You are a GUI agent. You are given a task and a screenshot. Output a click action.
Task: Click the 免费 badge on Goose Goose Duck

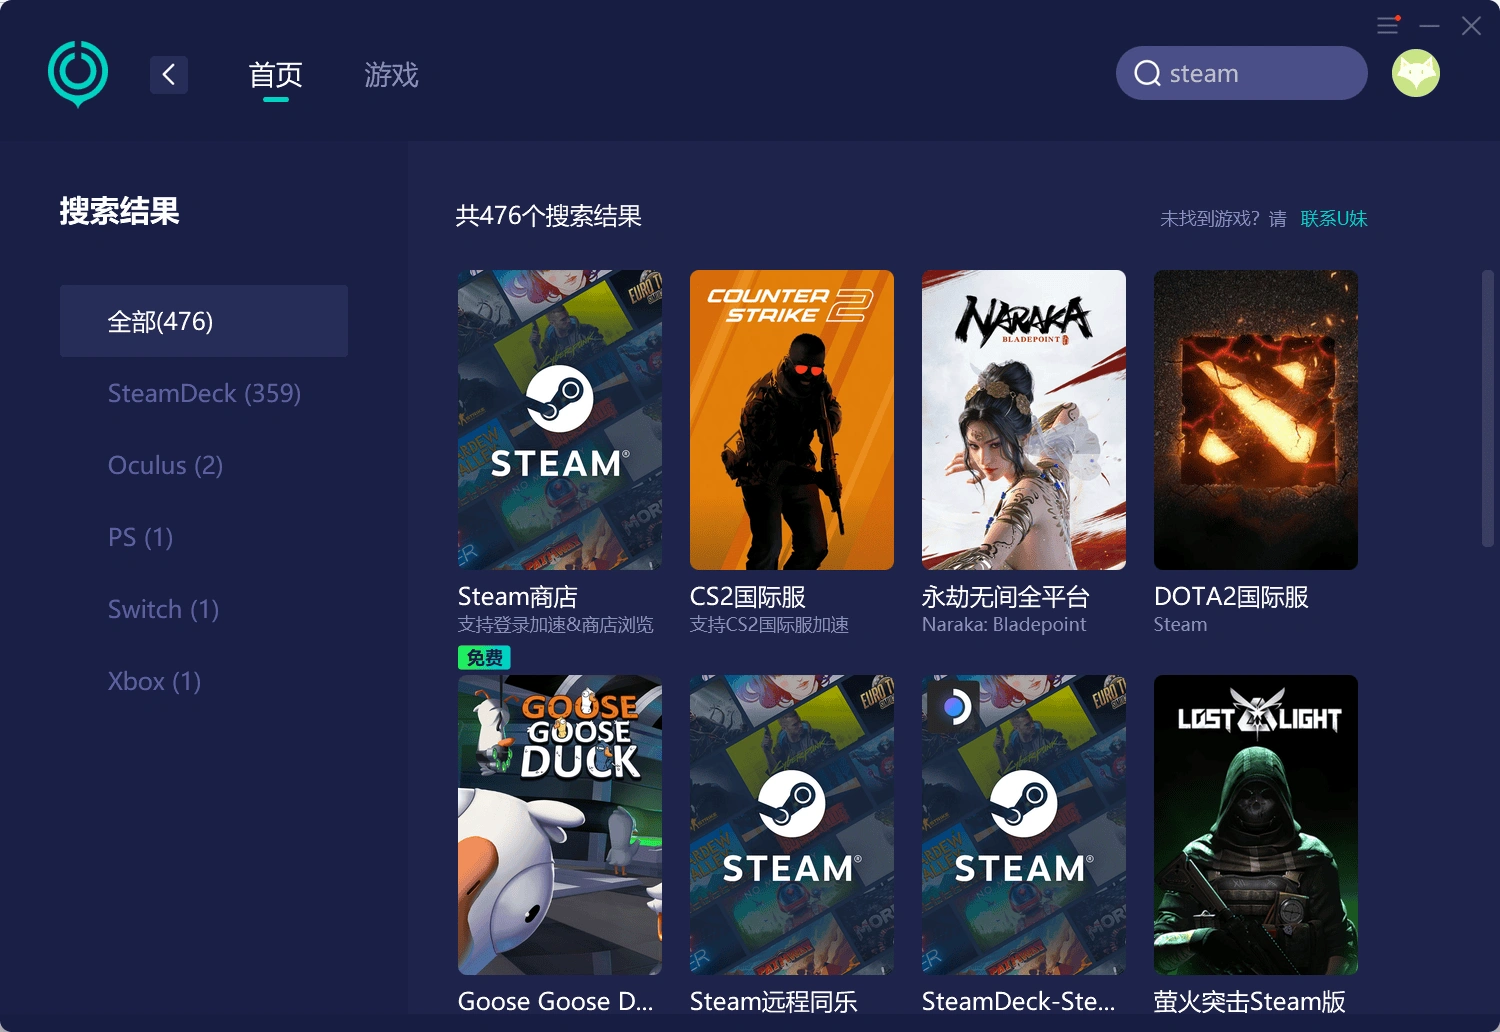pyautogui.click(x=484, y=657)
